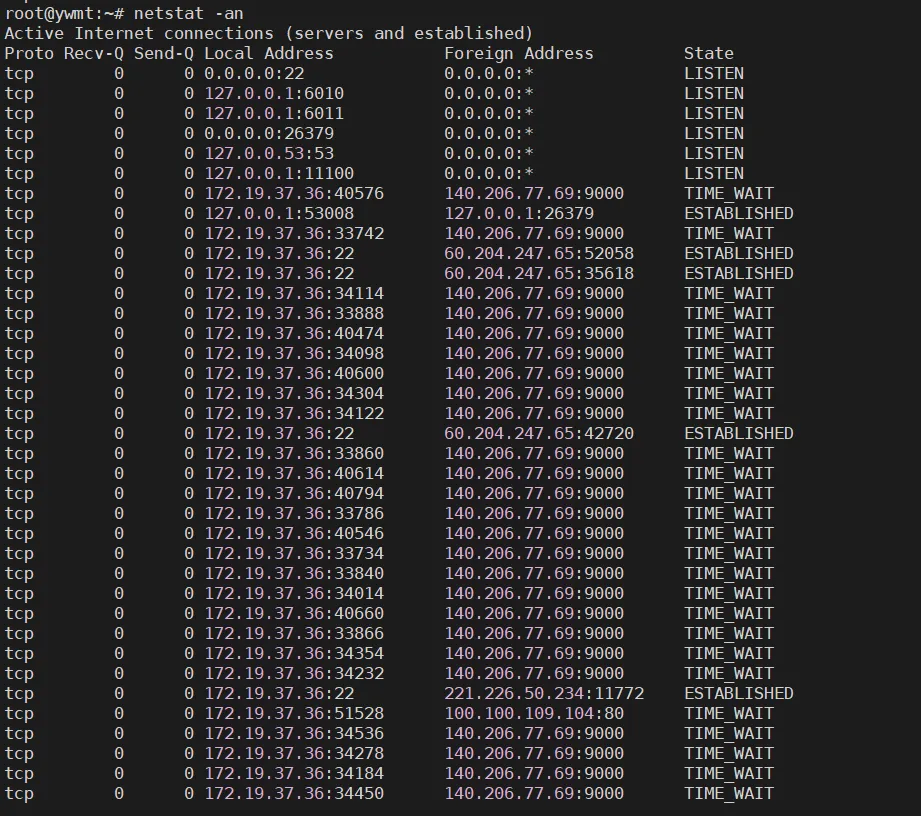Click local address 0.0.0.0:26379
Viewport: 921px width, 816px height.
click(269, 133)
